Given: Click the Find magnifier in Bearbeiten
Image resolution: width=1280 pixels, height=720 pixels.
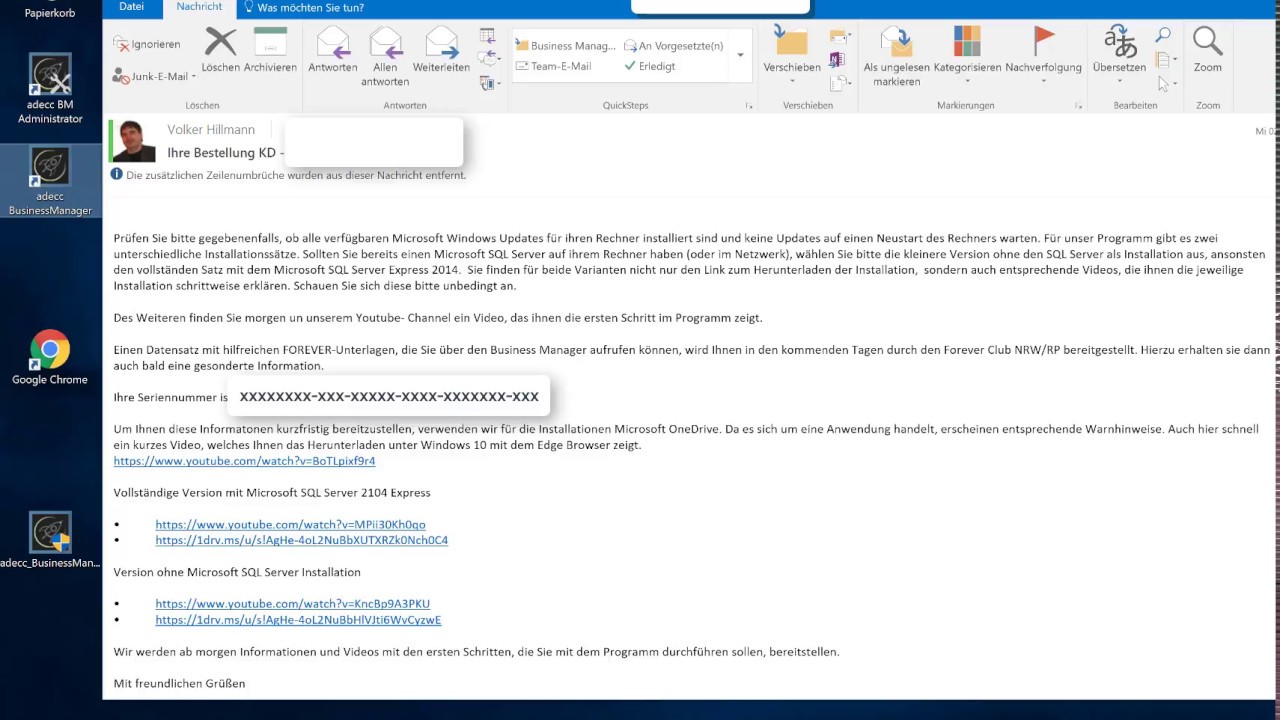Looking at the screenshot, I should (x=1163, y=36).
